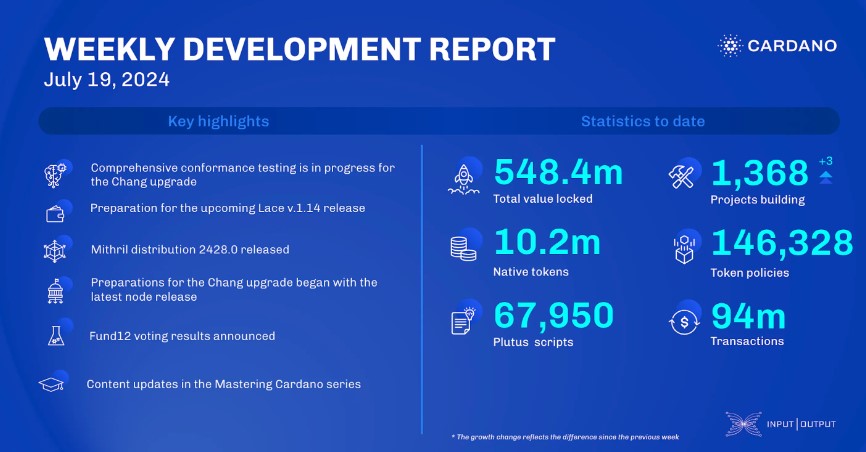The width and height of the screenshot is (866, 452).
Task: Click the rocket icon beside Total value locked
Action: click(x=465, y=178)
